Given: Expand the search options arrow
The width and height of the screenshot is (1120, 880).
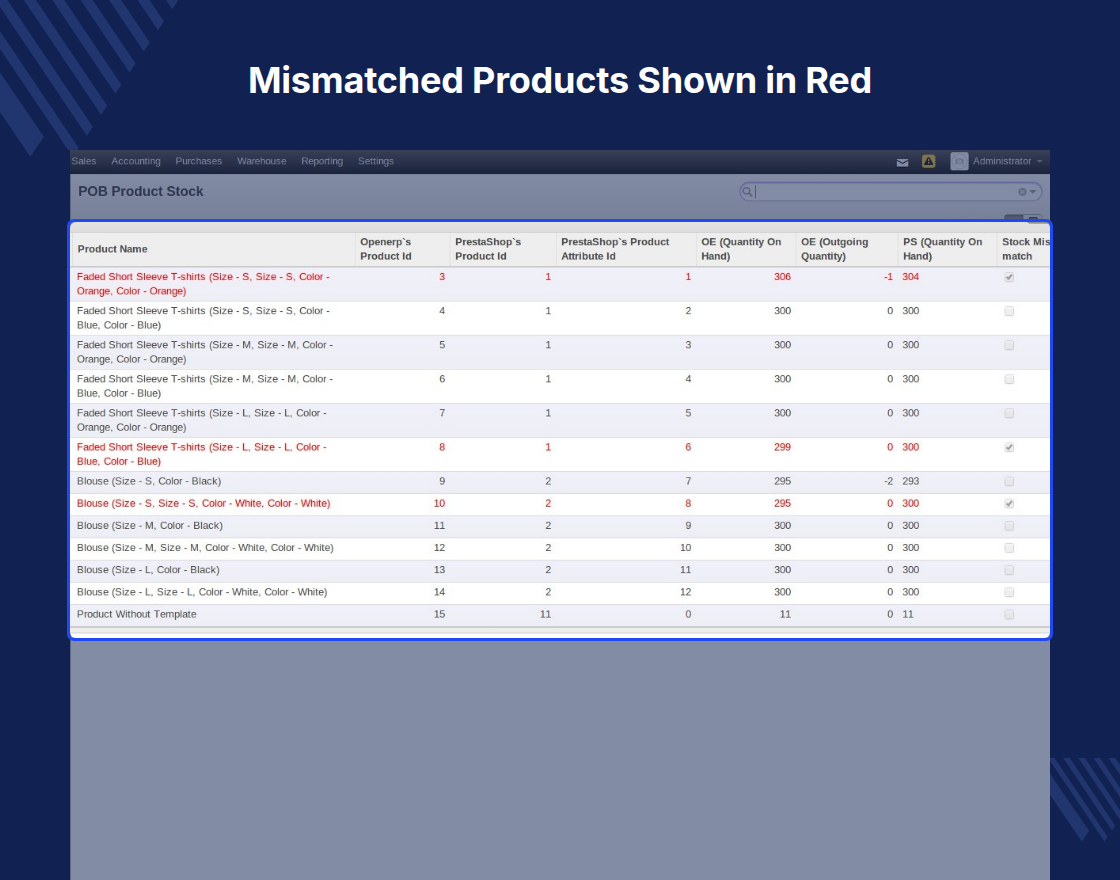Looking at the screenshot, I should tap(1032, 192).
